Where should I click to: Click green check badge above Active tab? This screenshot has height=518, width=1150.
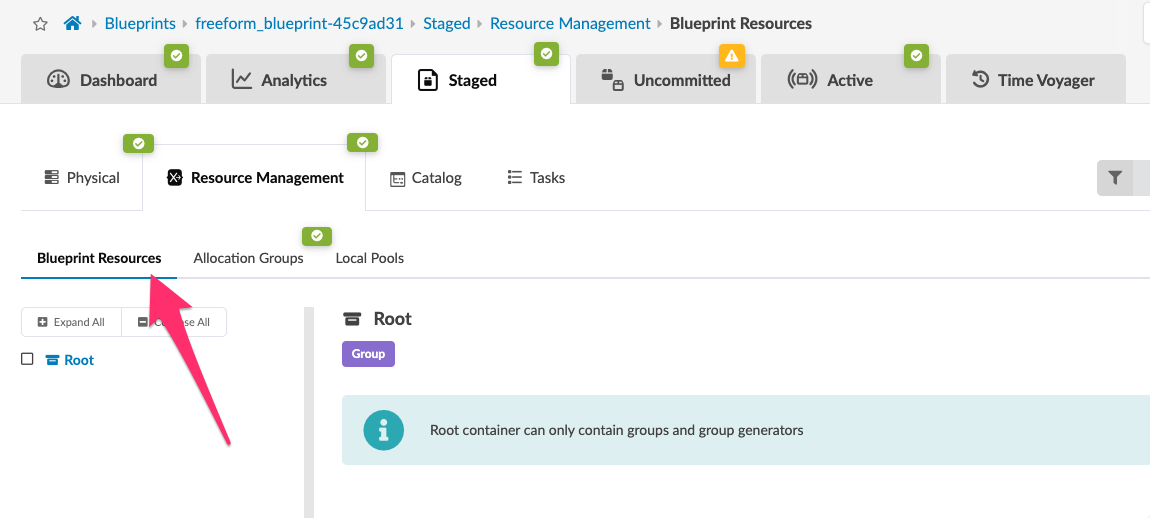917,55
